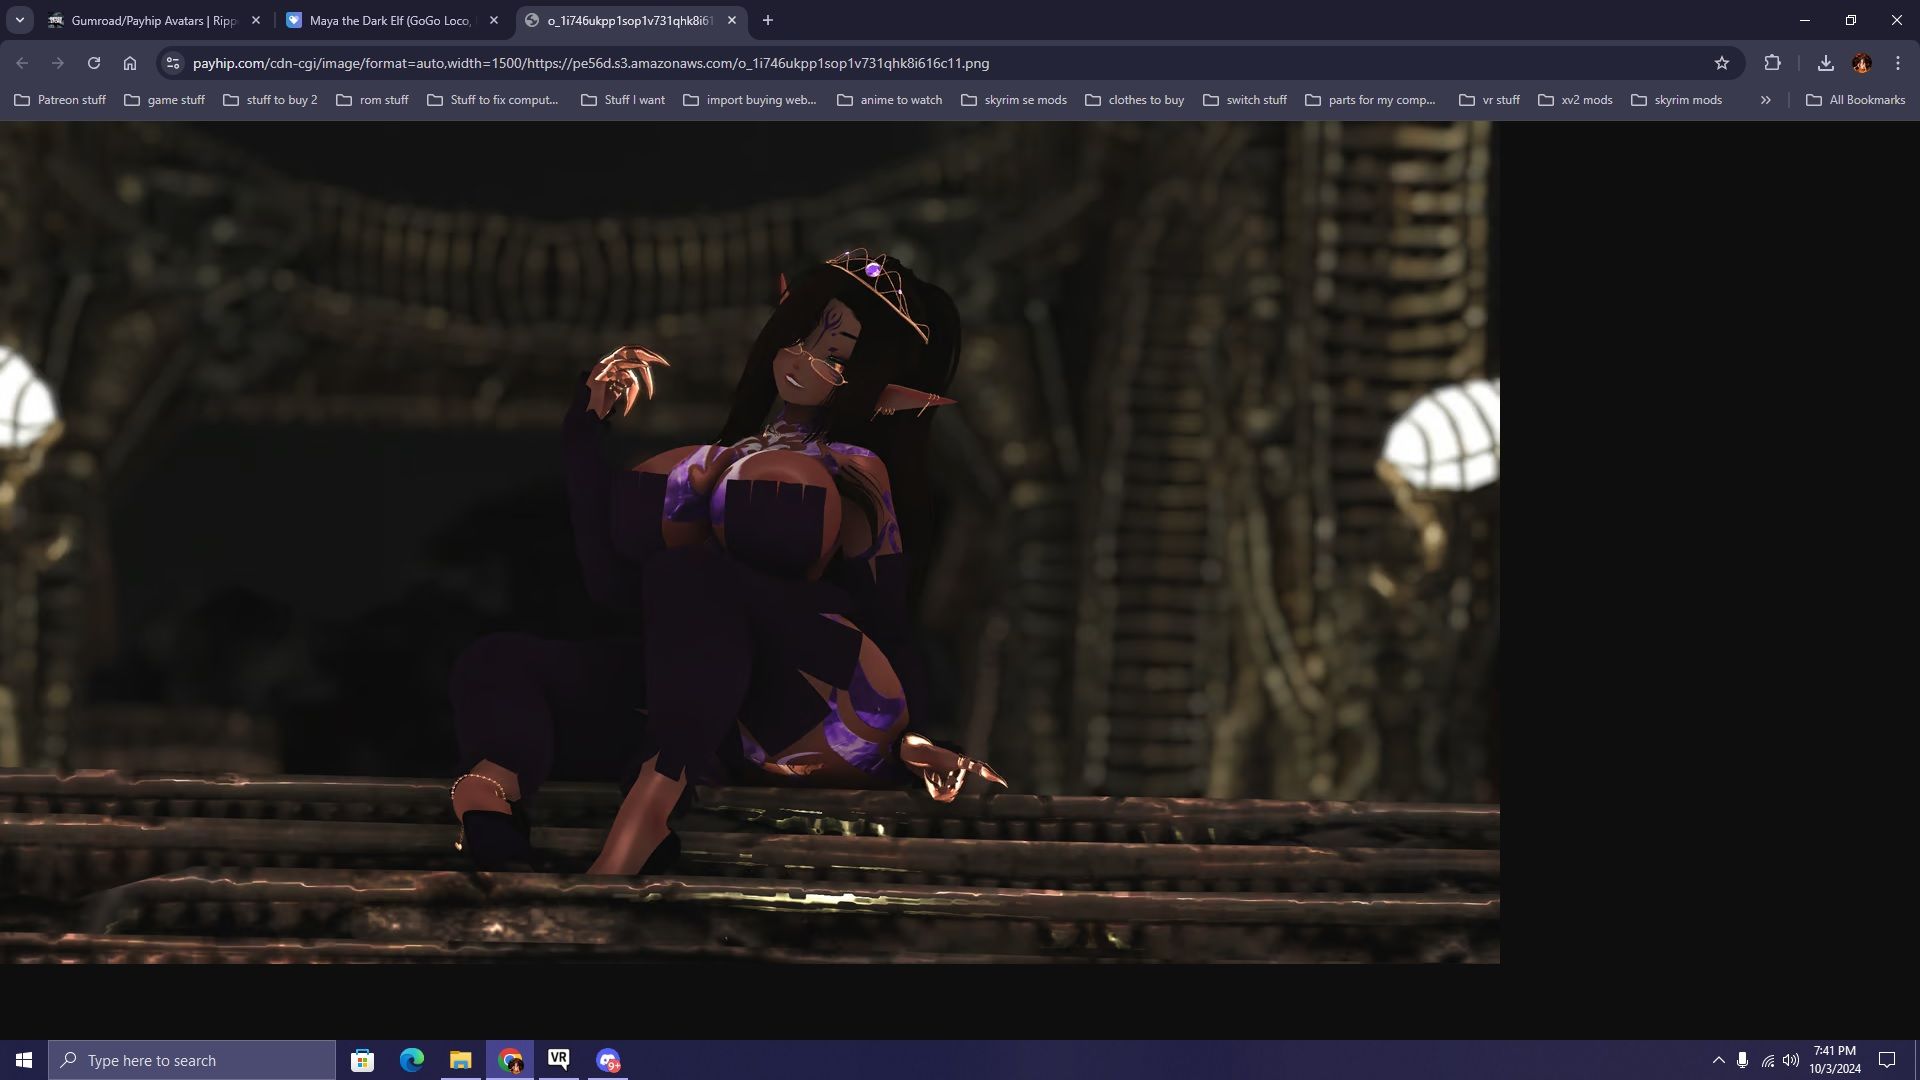Launch Microsoft Store from the taskbar
This screenshot has width=1920, height=1080.
coord(362,1060)
